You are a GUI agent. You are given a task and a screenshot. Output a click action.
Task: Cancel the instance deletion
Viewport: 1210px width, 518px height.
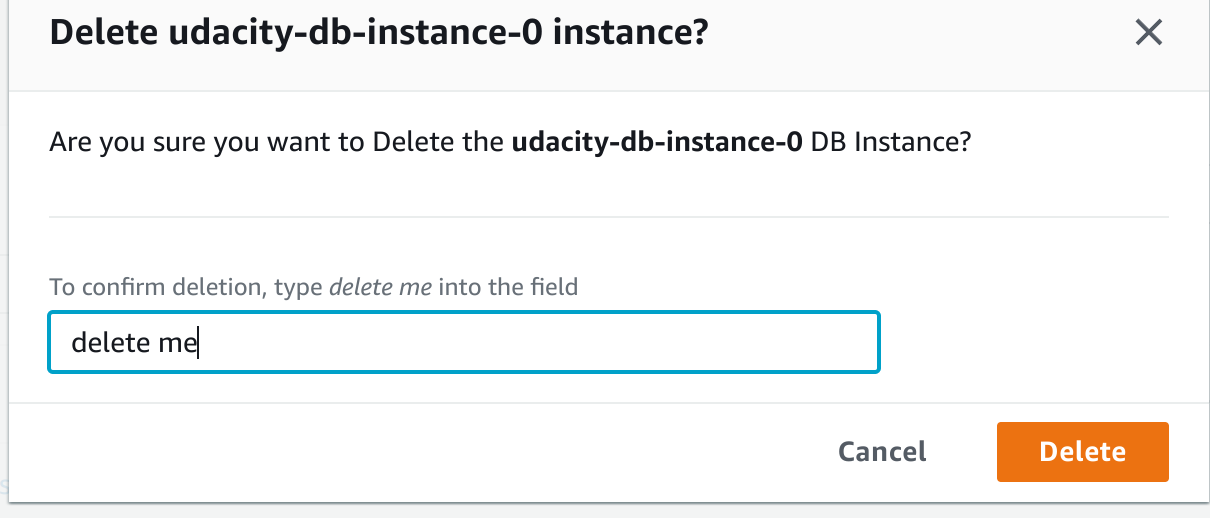[x=882, y=451]
